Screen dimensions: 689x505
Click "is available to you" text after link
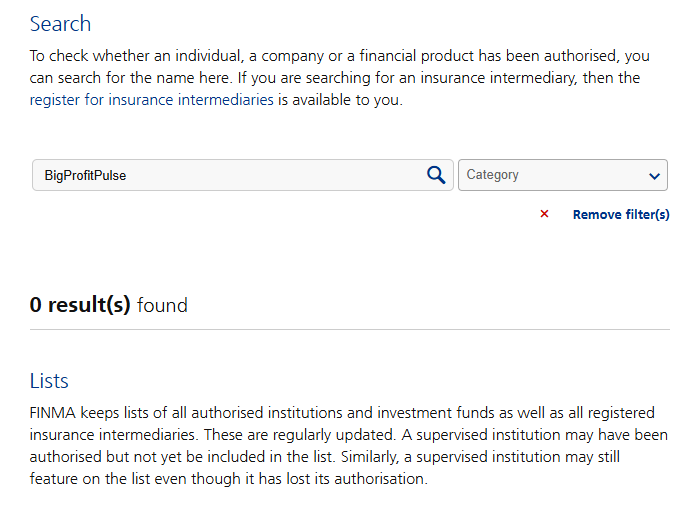pos(340,100)
